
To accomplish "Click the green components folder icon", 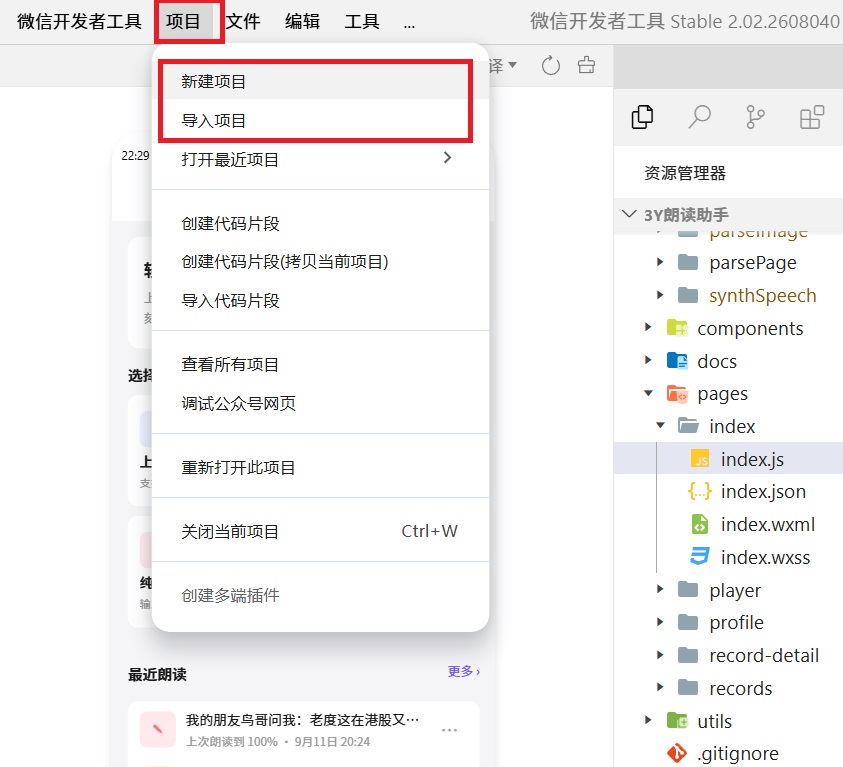I will click(x=677, y=328).
